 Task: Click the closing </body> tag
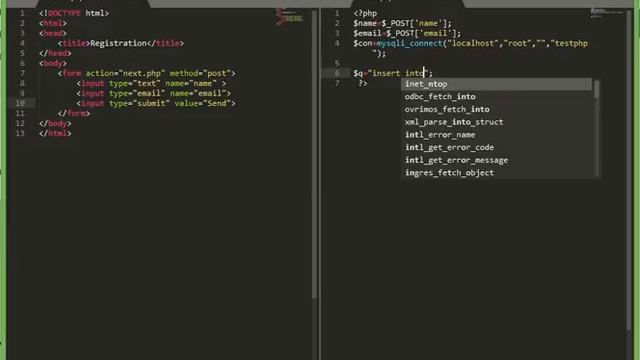click(x=55, y=123)
